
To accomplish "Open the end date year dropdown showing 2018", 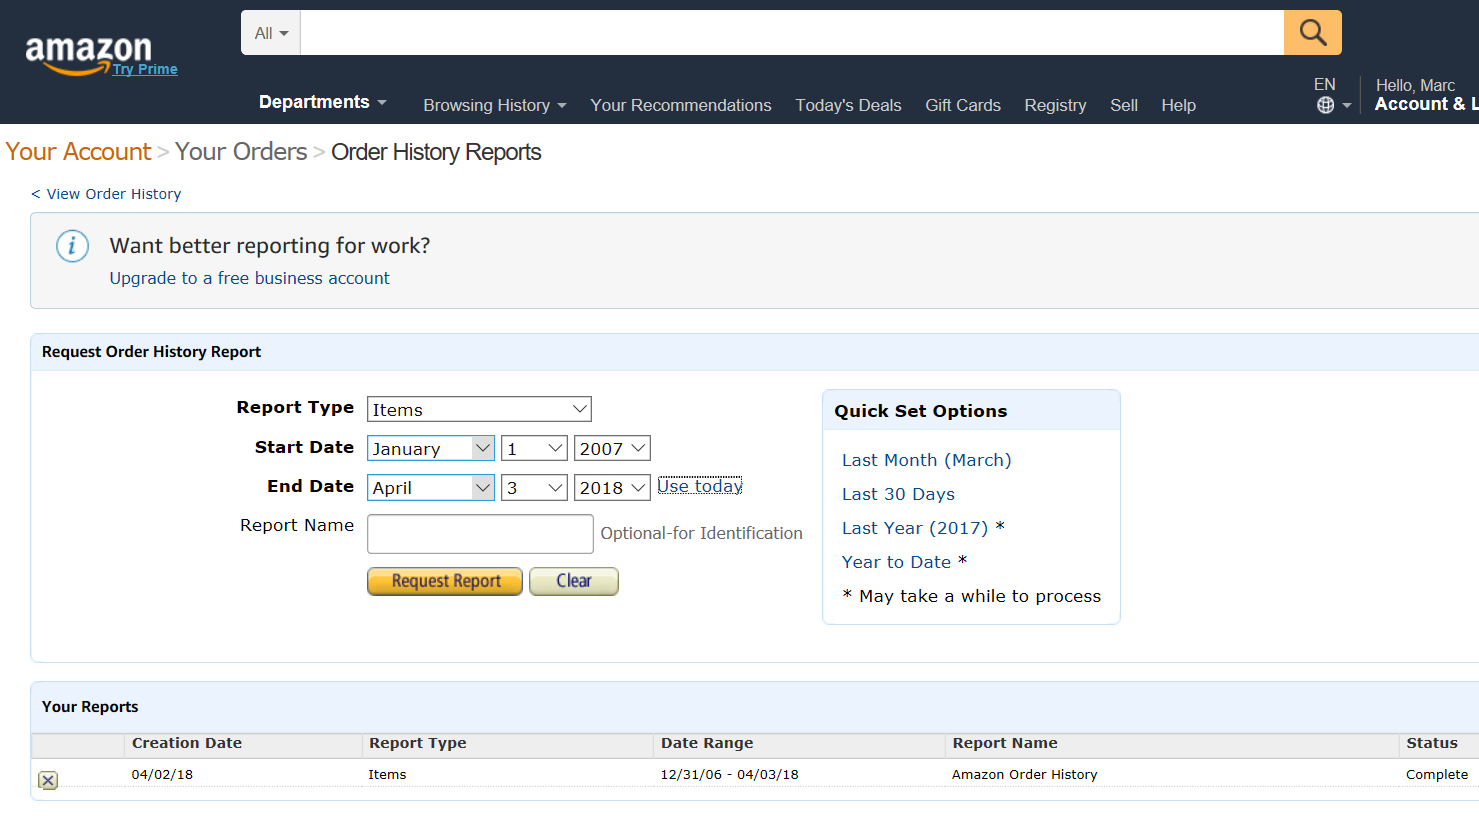I will pyautogui.click(x=611, y=487).
